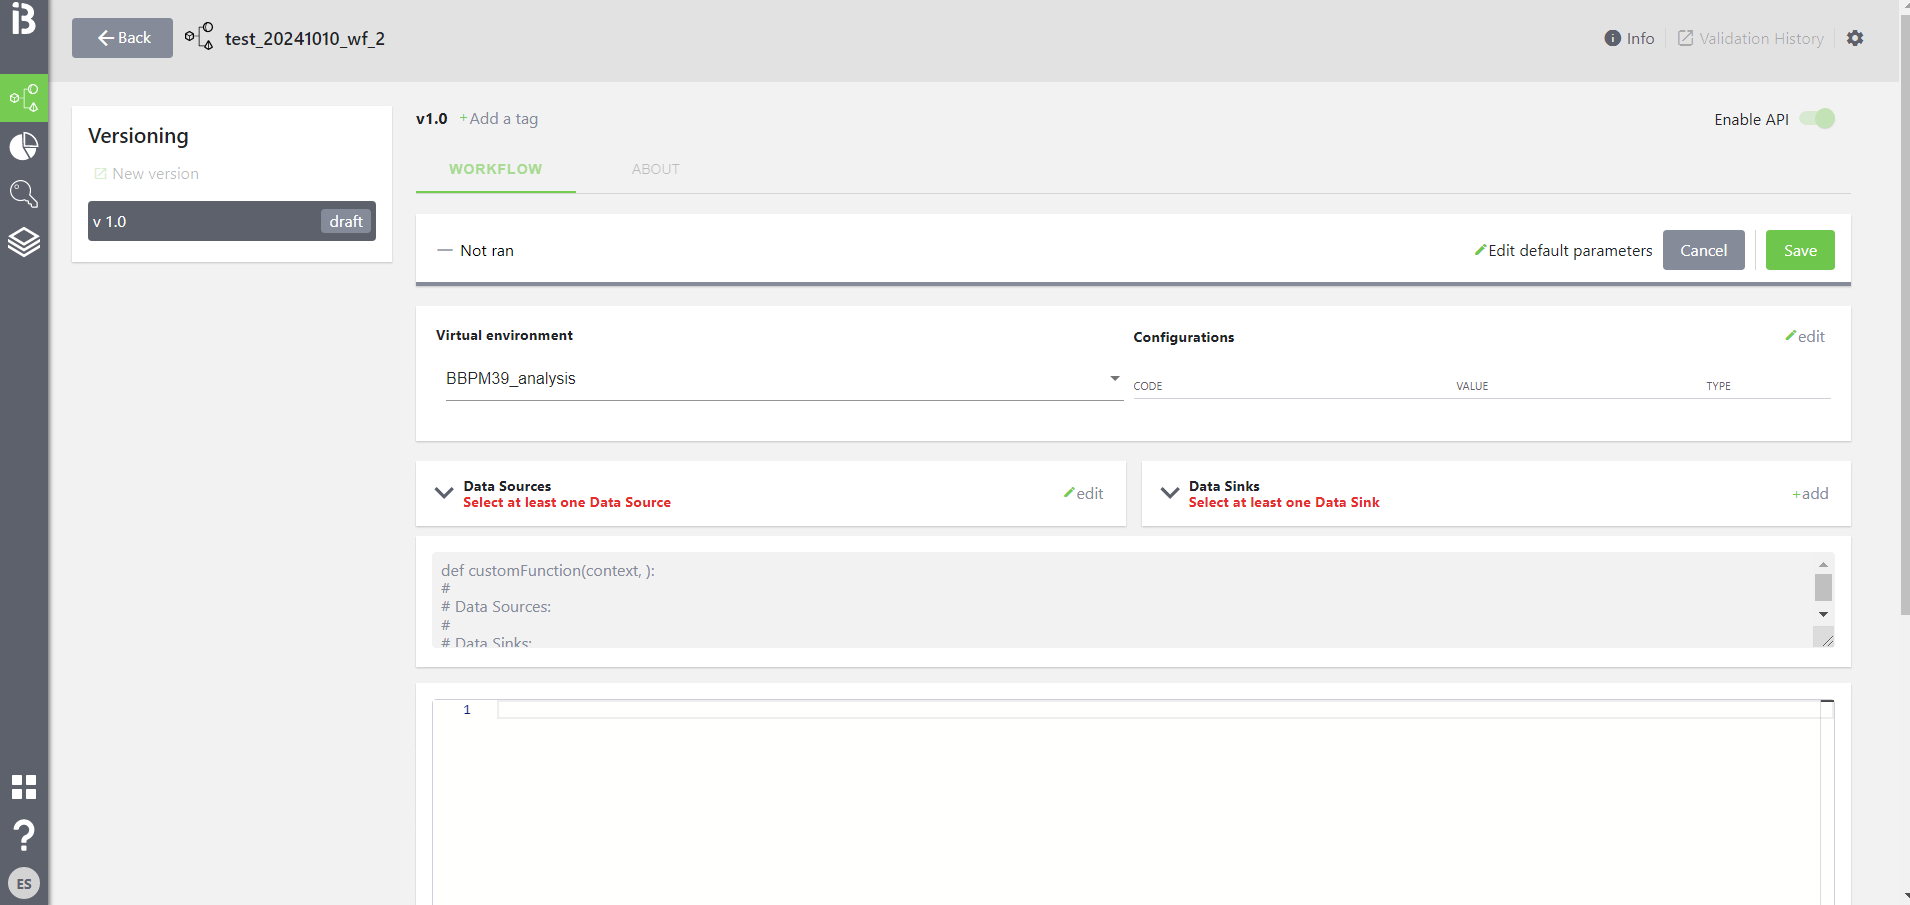Select the v 1.0 draft version
This screenshot has width=1910, height=905.
coord(231,222)
